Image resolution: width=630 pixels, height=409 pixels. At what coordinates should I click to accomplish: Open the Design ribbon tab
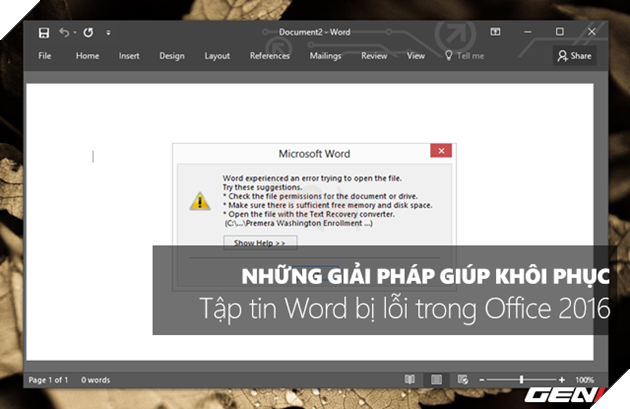[172, 56]
